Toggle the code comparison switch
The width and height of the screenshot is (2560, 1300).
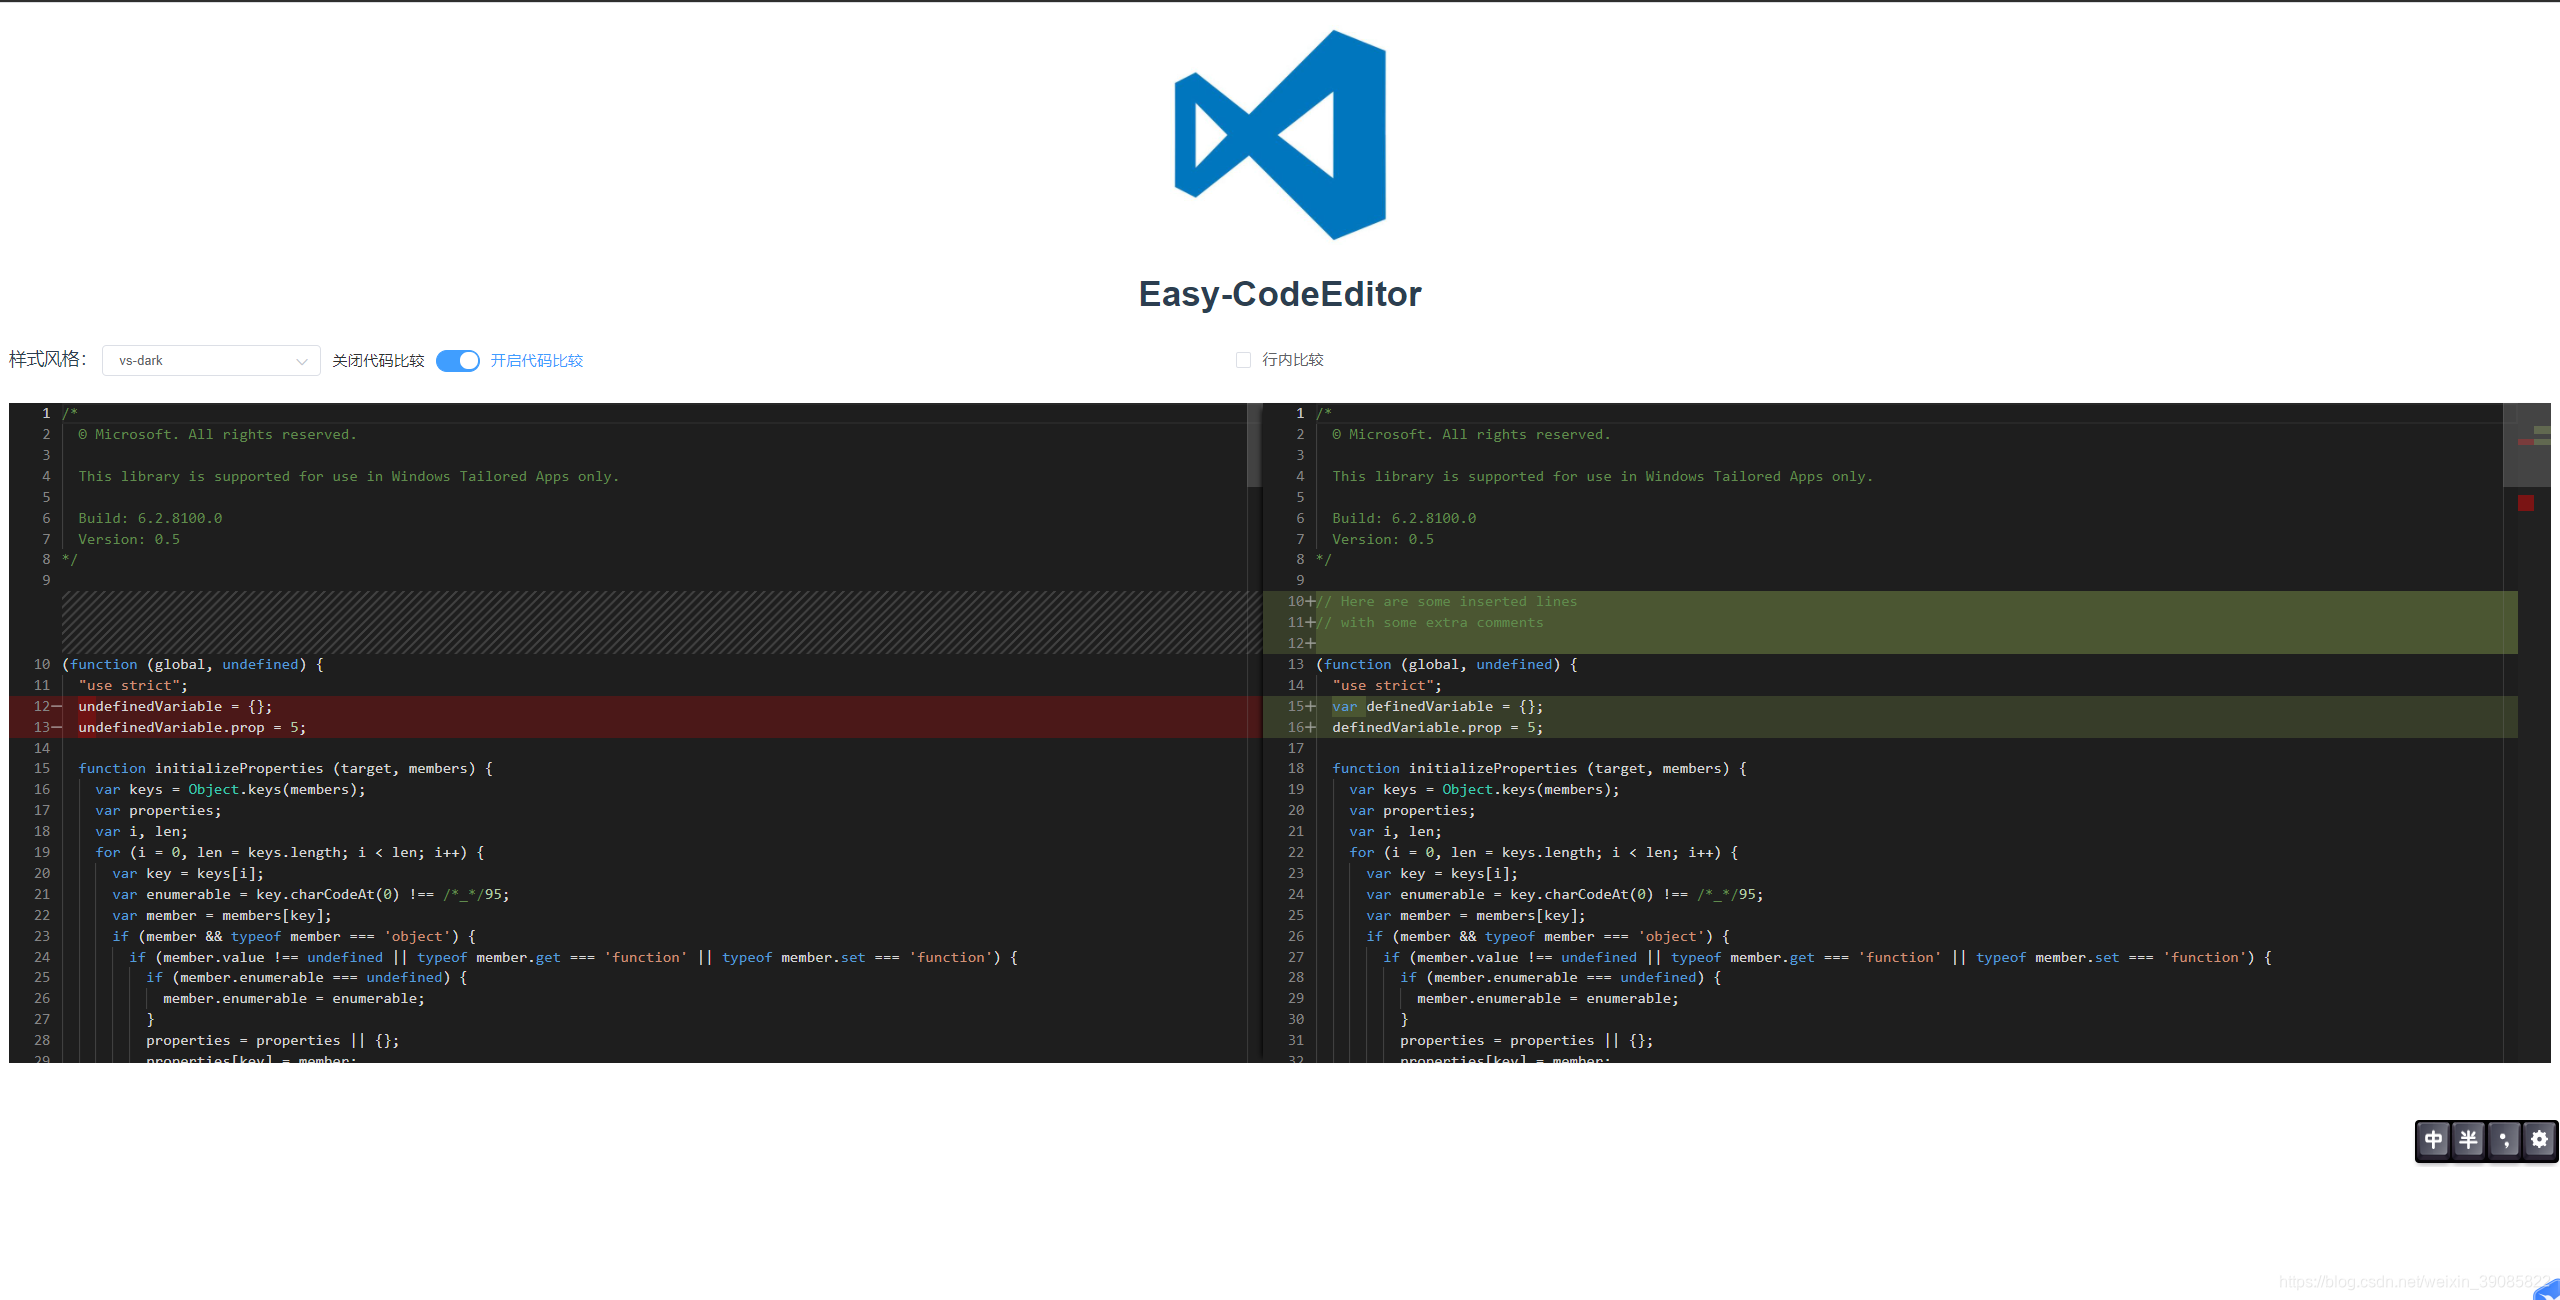point(458,361)
